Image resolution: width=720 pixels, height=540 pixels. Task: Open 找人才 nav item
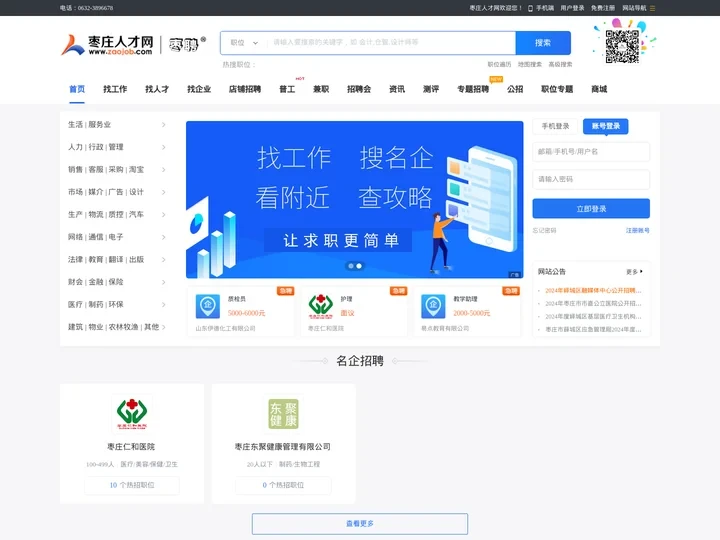pyautogui.click(x=157, y=89)
